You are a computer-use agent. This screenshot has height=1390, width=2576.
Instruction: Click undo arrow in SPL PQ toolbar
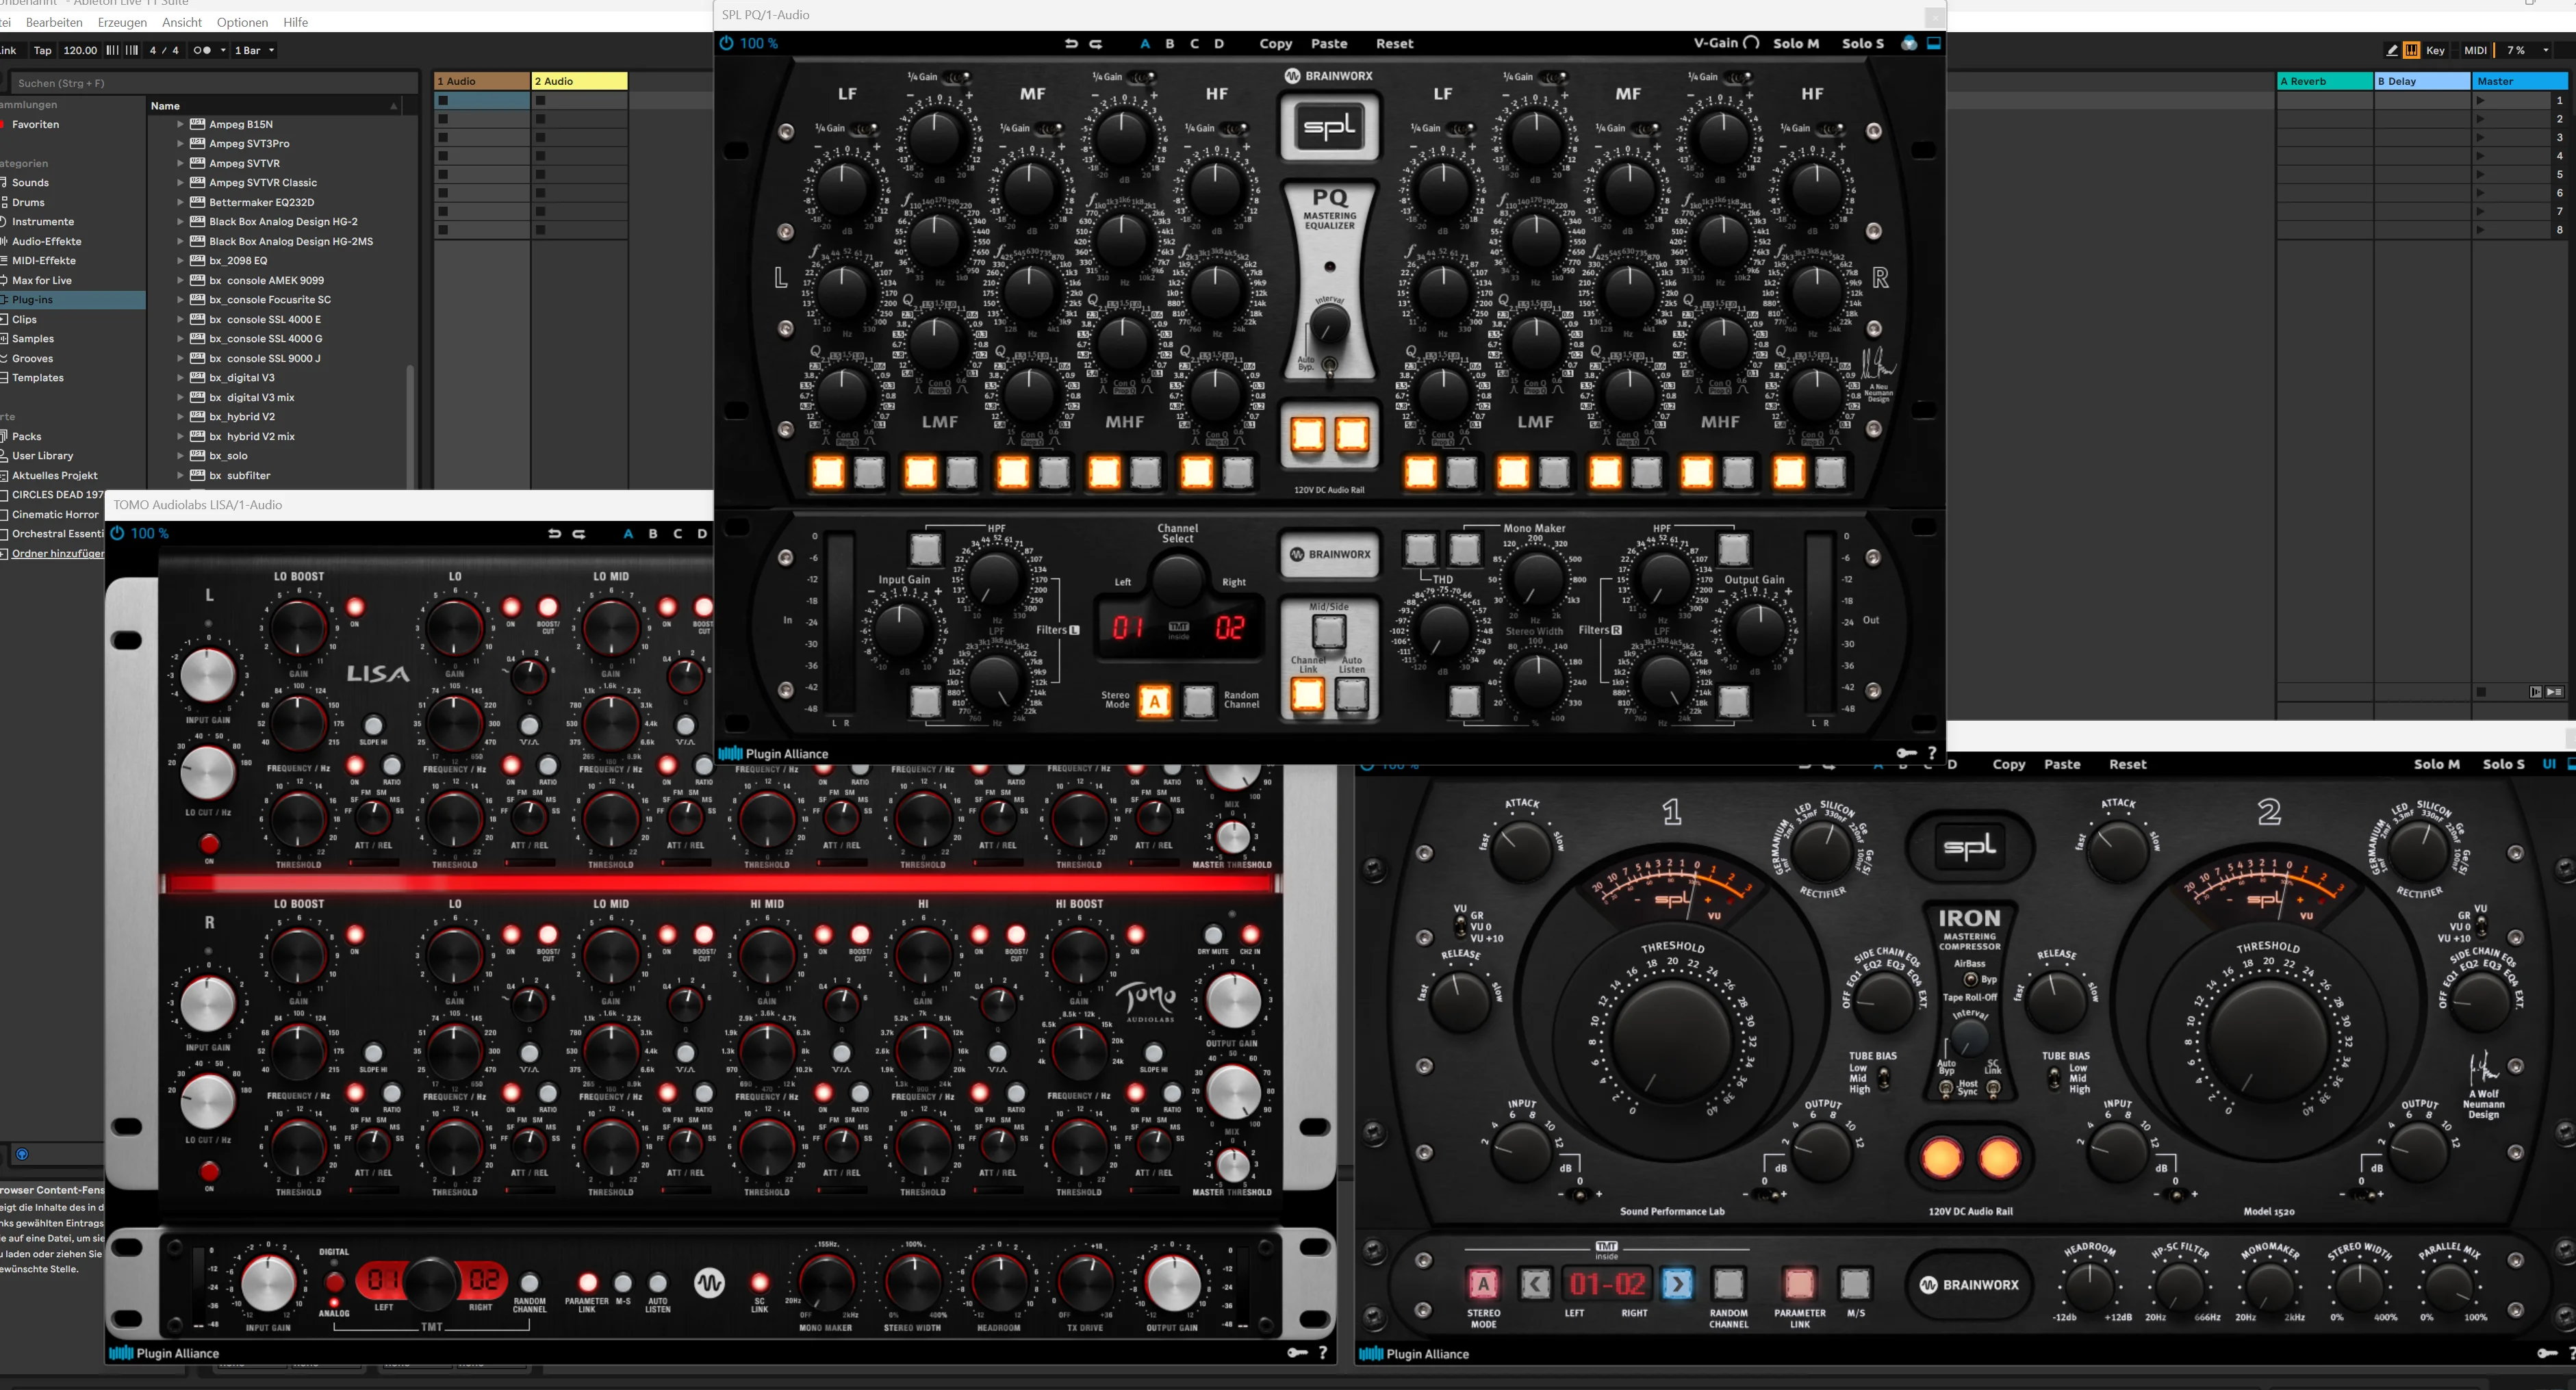point(1072,43)
